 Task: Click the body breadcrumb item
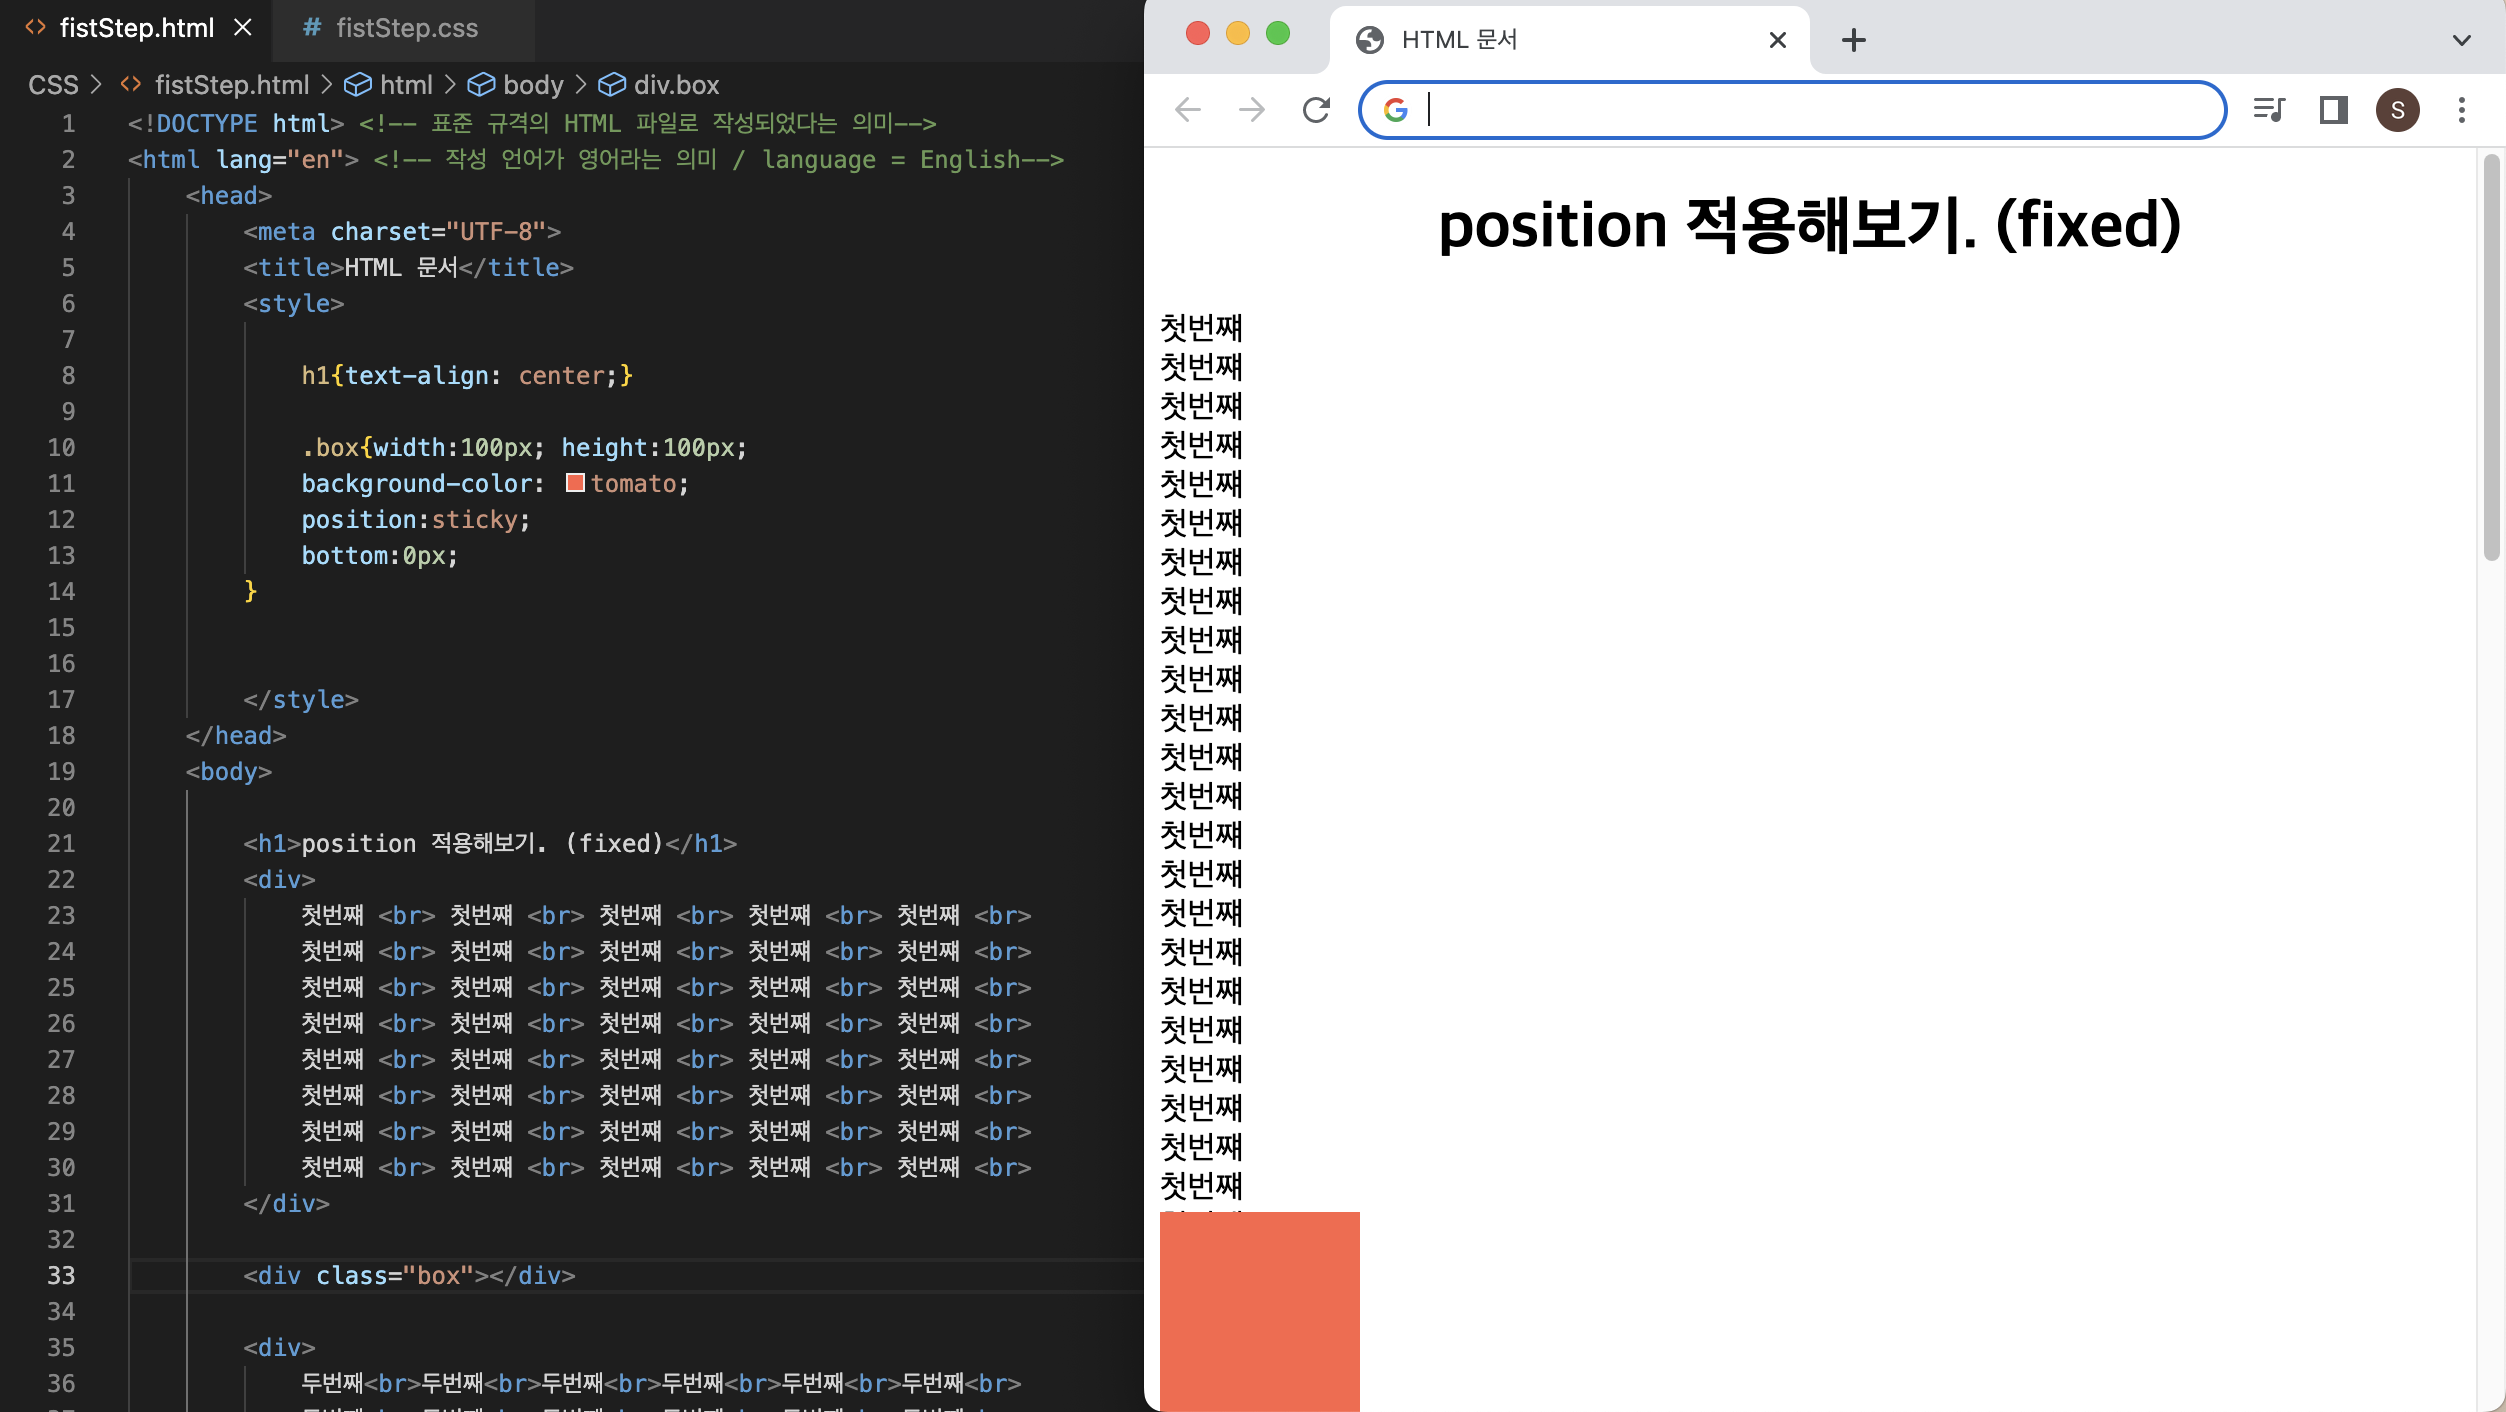point(532,85)
